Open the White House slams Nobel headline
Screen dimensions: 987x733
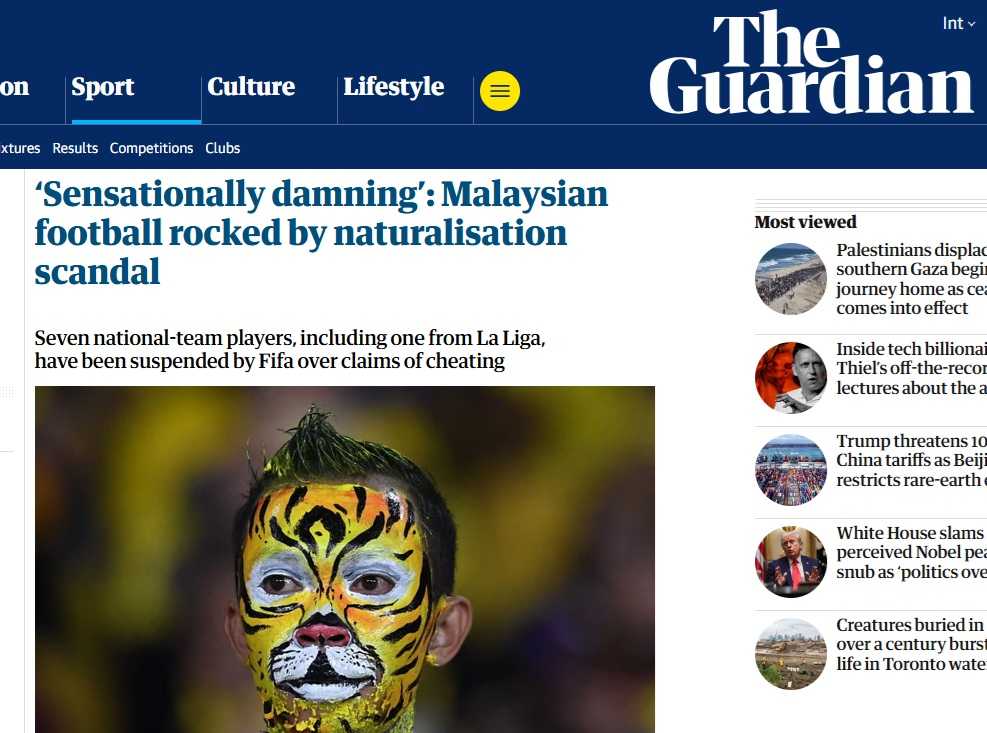[x=911, y=552]
